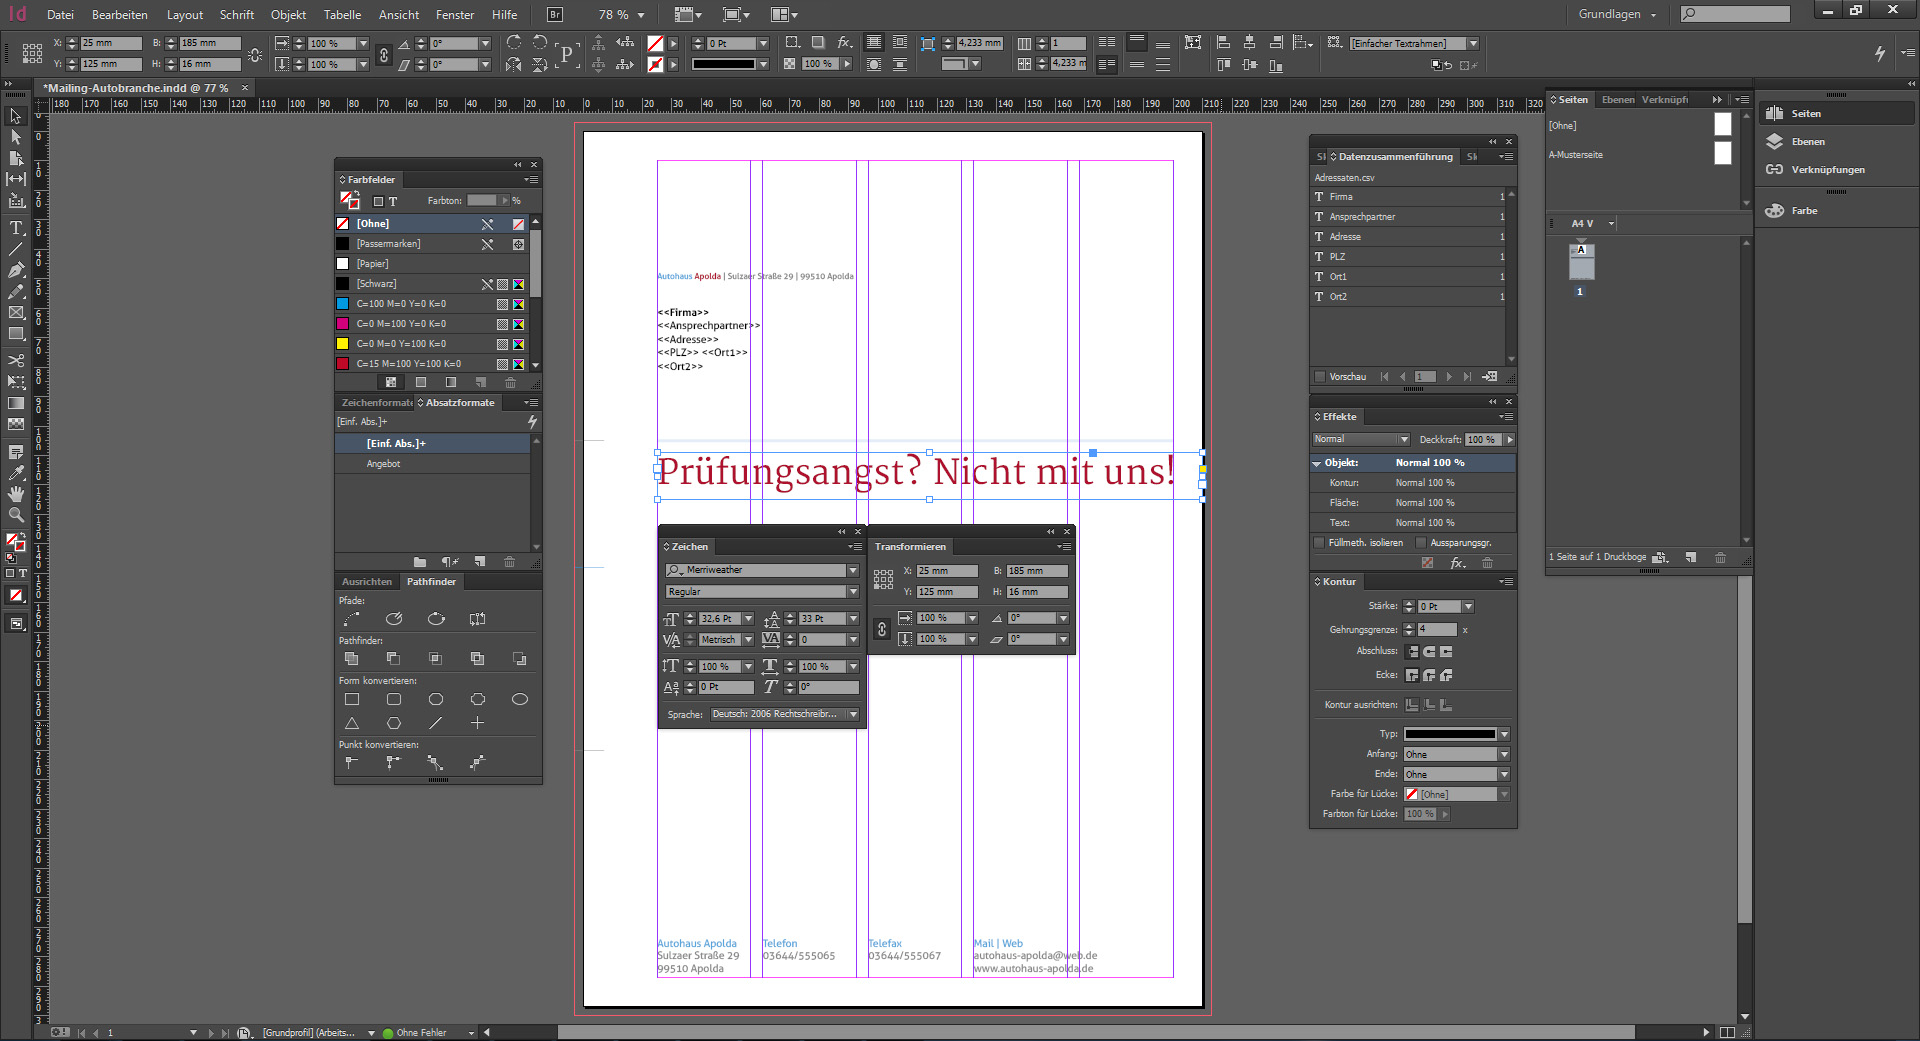
Task: Enable the Vorschau checkbox
Action: point(1320,377)
